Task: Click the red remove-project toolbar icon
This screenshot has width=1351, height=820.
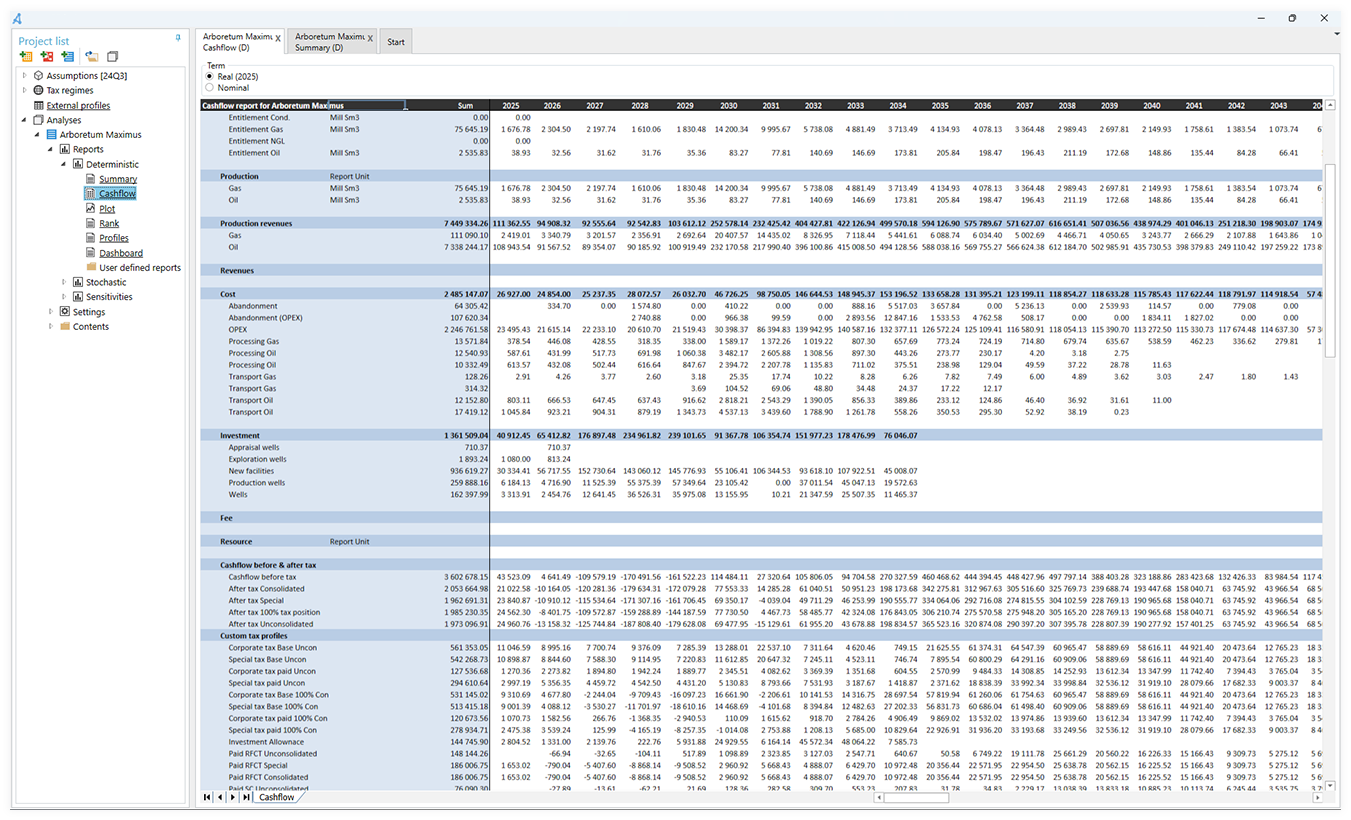Action: 47,57
